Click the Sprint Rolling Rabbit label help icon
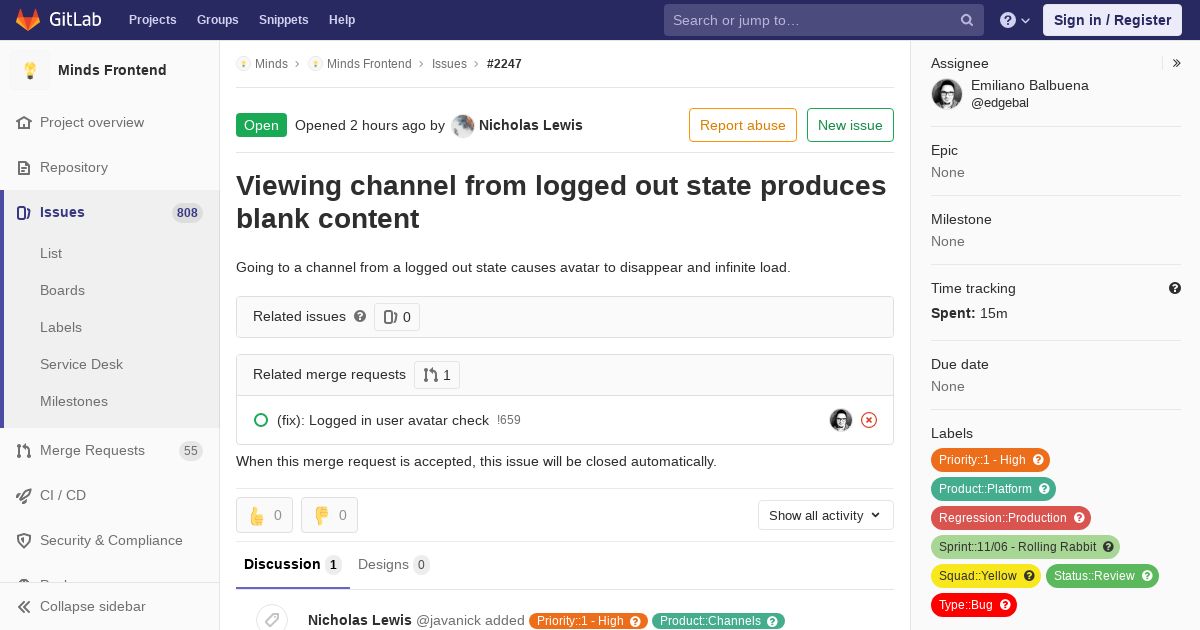This screenshot has height=630, width=1200. (x=1108, y=547)
